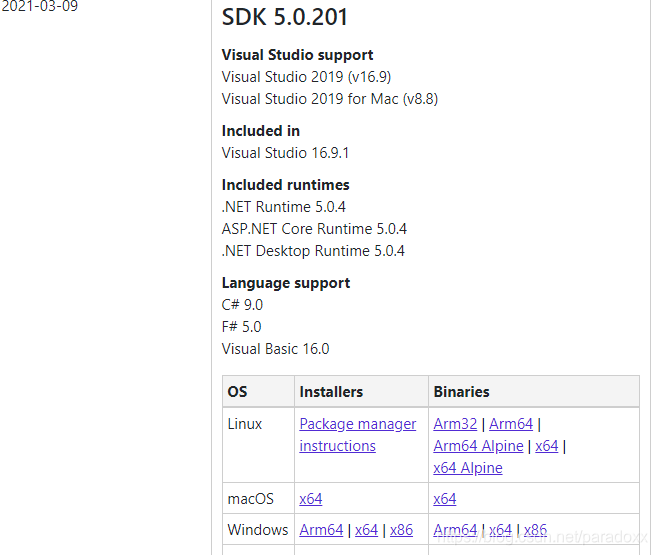Viewport: 657px width, 555px height.
Task: Download Linux x64 binaries
Action: click(x=546, y=446)
